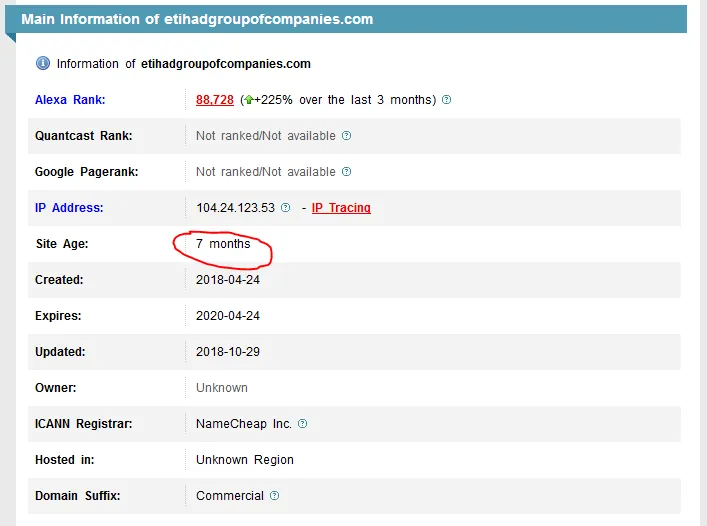The height and width of the screenshot is (526, 707).
Task: Click the IP address 104.24.123.53 text
Action: click(235, 208)
